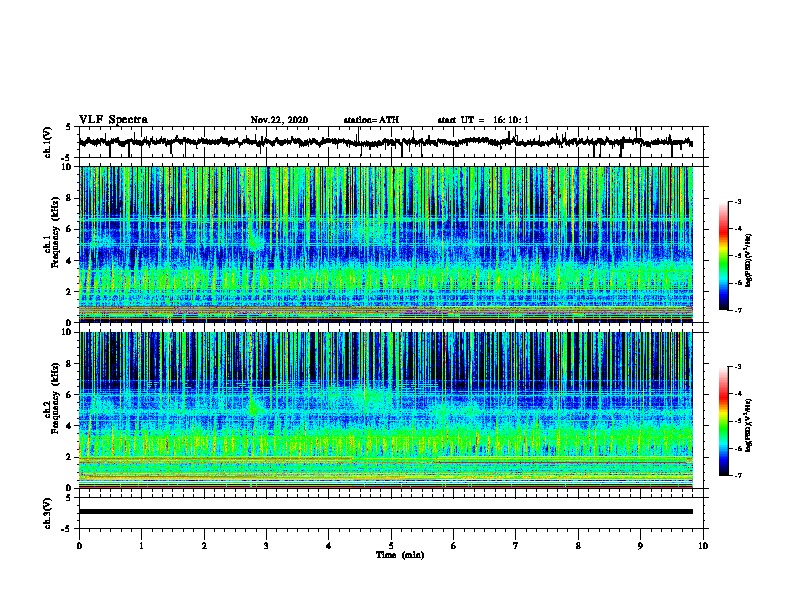This screenshot has width=792, height=612.
Task: Click the time axis tick label "5"
Action: (391, 546)
